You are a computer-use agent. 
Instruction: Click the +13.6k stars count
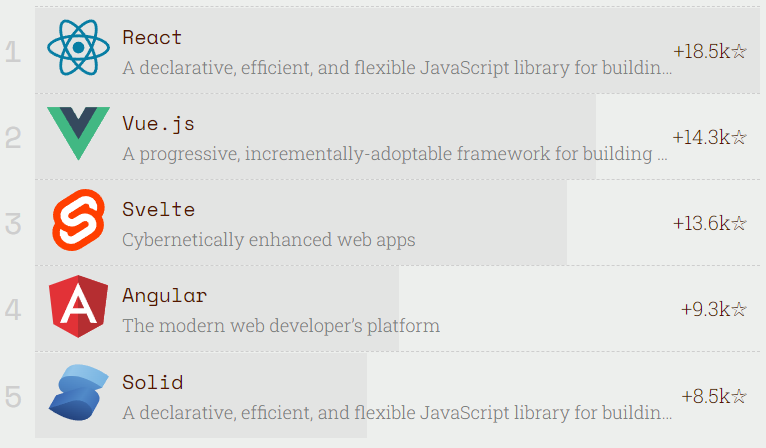[x=710, y=223]
